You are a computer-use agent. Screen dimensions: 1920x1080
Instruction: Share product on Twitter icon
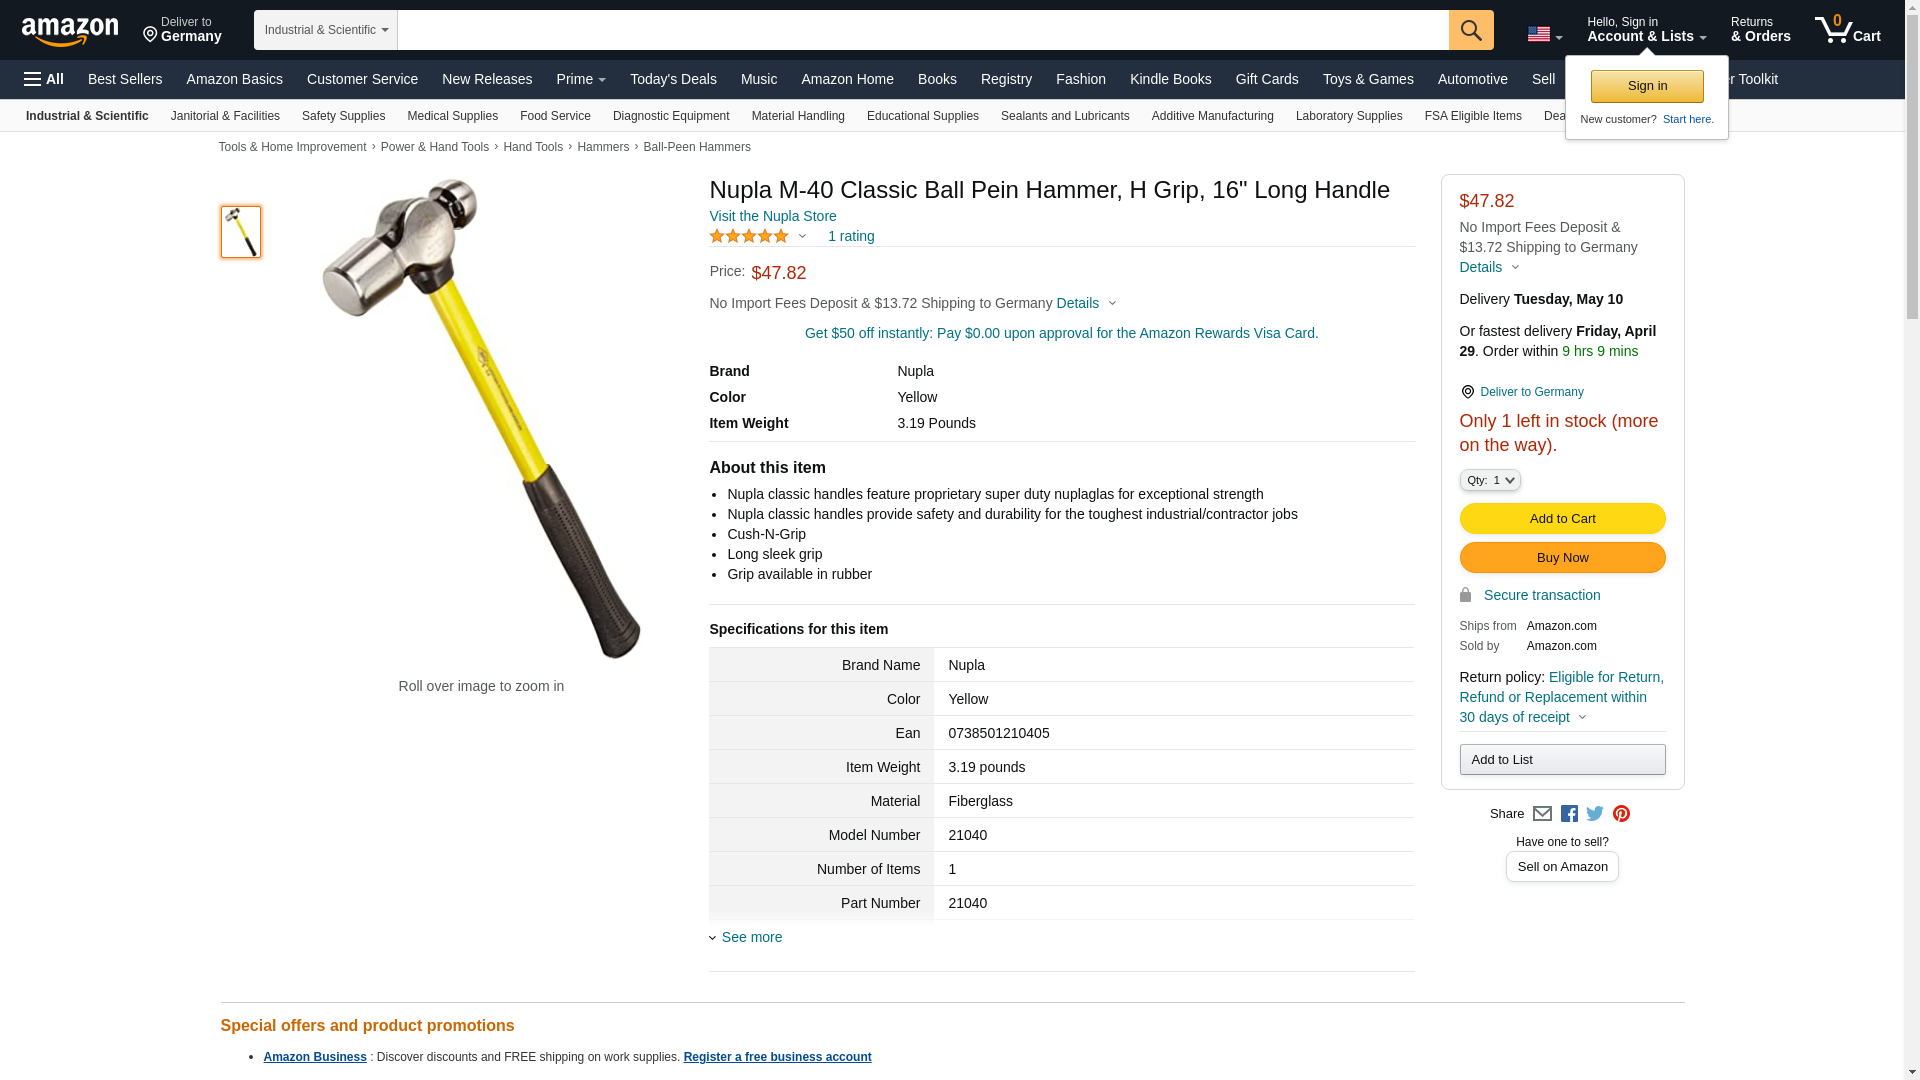coord(1595,814)
